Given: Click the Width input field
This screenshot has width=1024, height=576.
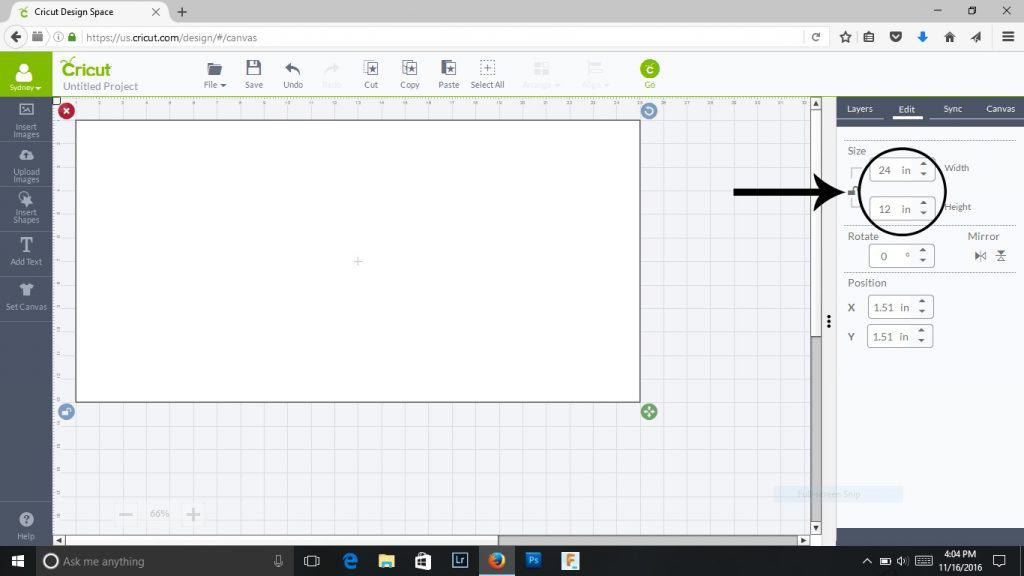Looking at the screenshot, I should (892, 171).
